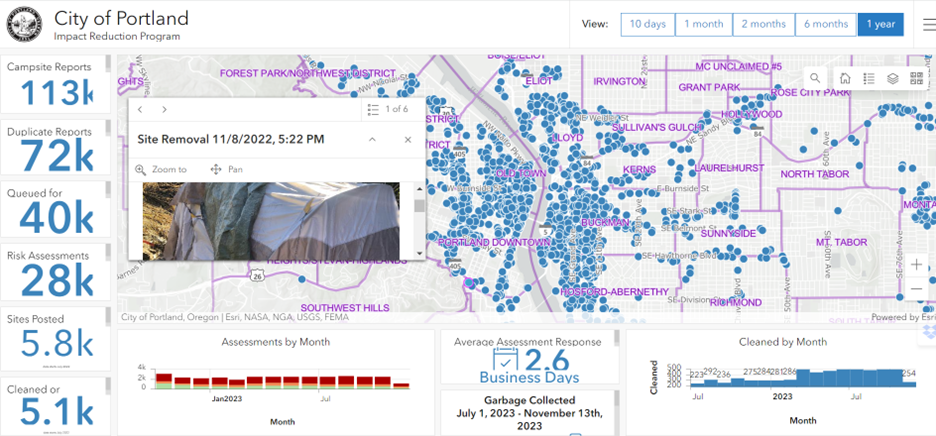Click the Site Removal popup title
Image resolution: width=936 pixels, height=436 pixels.
(231, 140)
